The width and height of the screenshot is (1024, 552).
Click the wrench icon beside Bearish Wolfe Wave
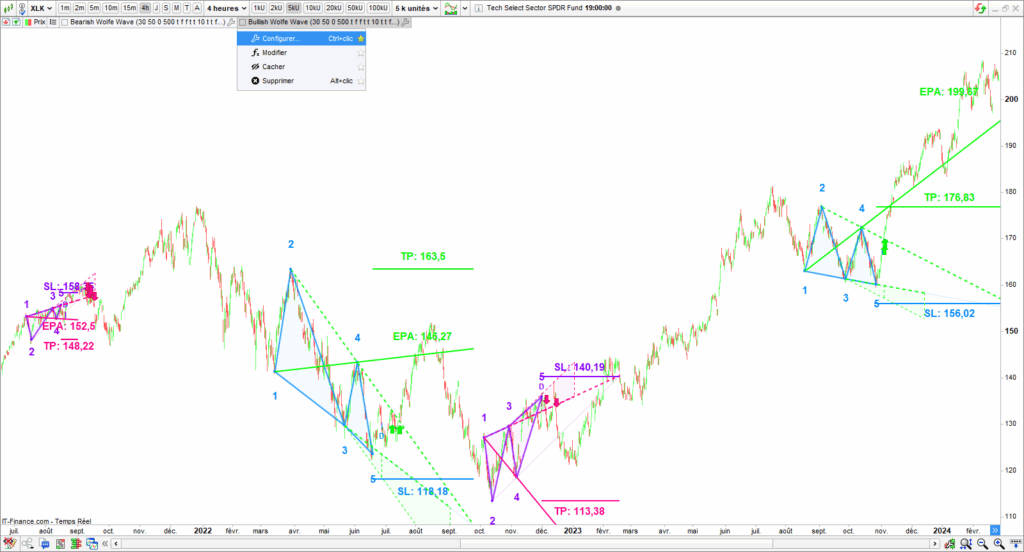pyautogui.click(x=231, y=21)
